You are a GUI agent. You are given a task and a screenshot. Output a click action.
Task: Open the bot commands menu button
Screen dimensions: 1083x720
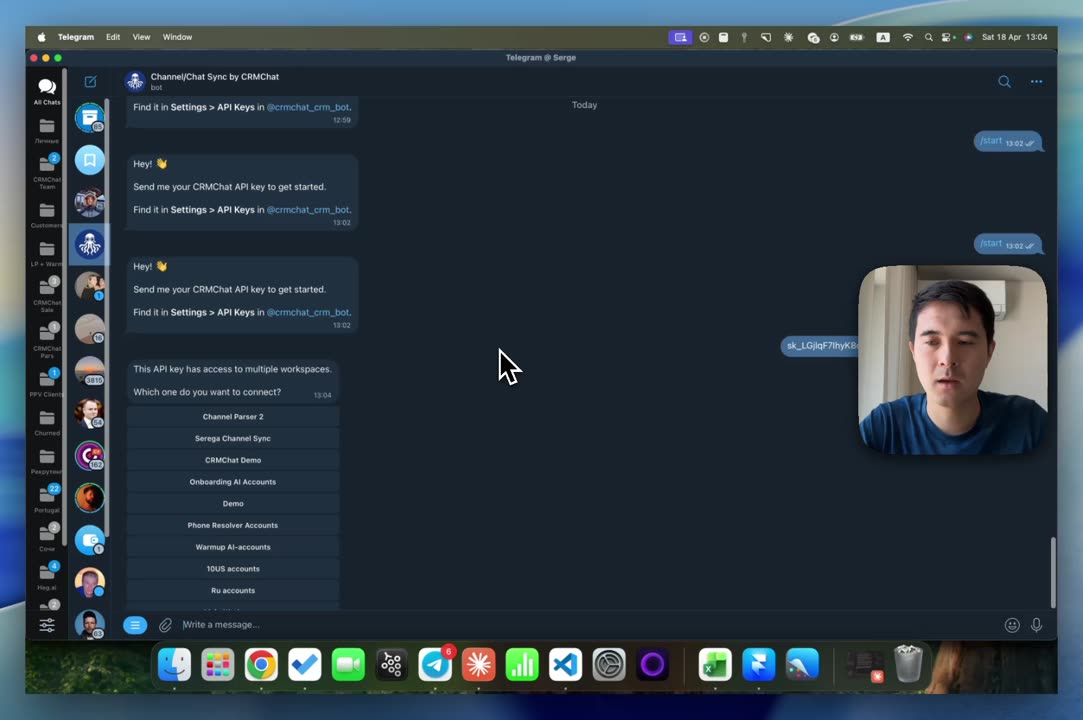[135, 625]
